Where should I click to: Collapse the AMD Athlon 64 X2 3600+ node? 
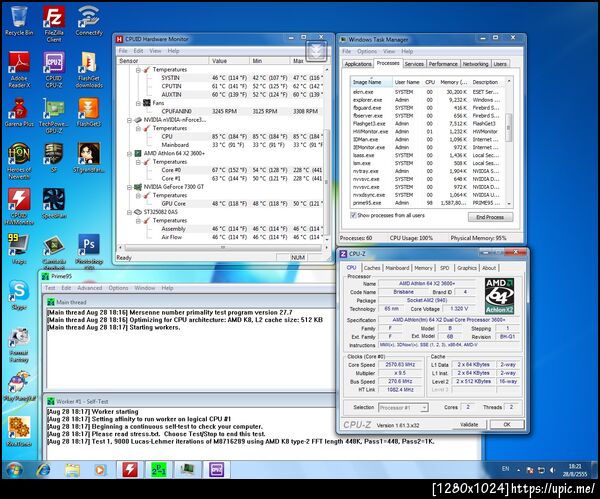129,153
